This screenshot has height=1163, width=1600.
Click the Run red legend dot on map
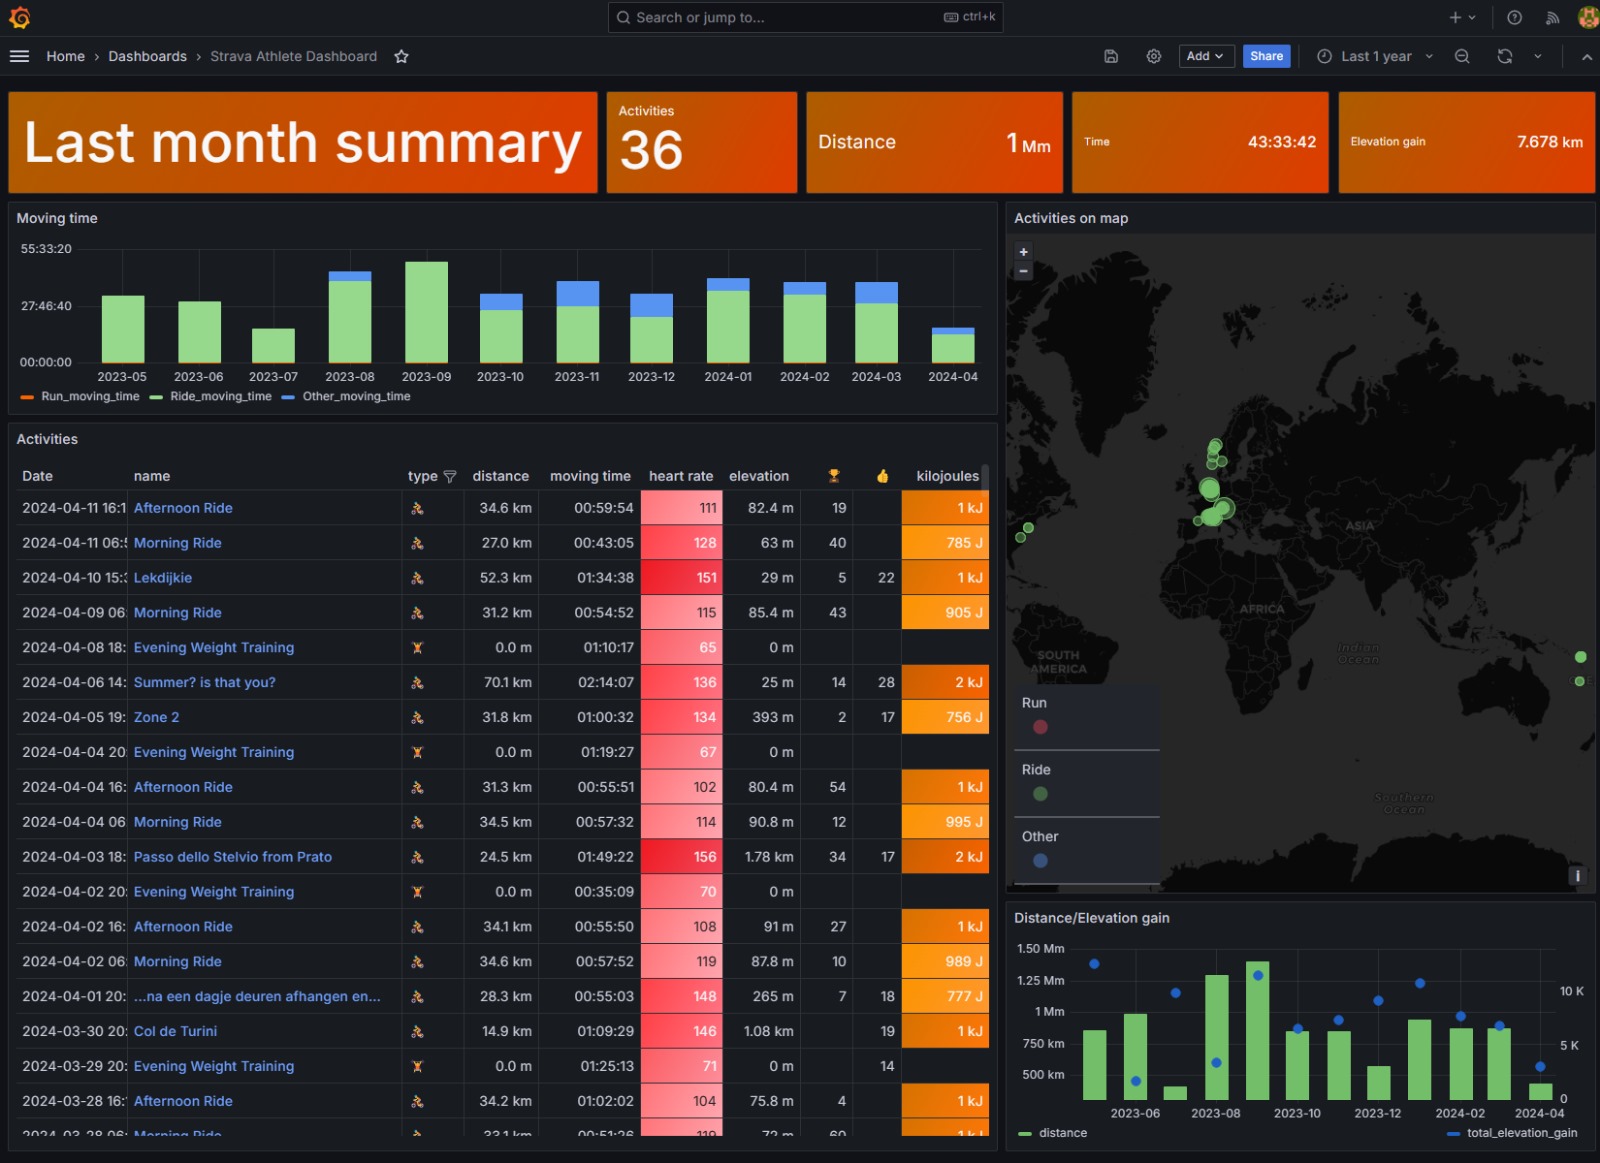click(x=1040, y=727)
